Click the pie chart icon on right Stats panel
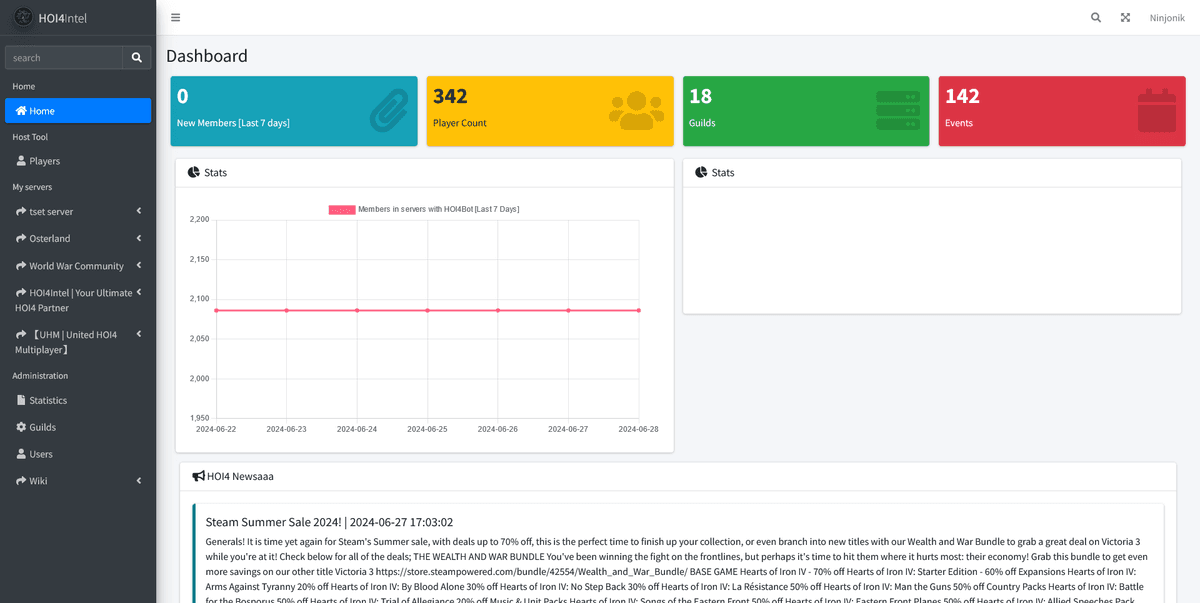Image resolution: width=1200 pixels, height=603 pixels. point(701,172)
